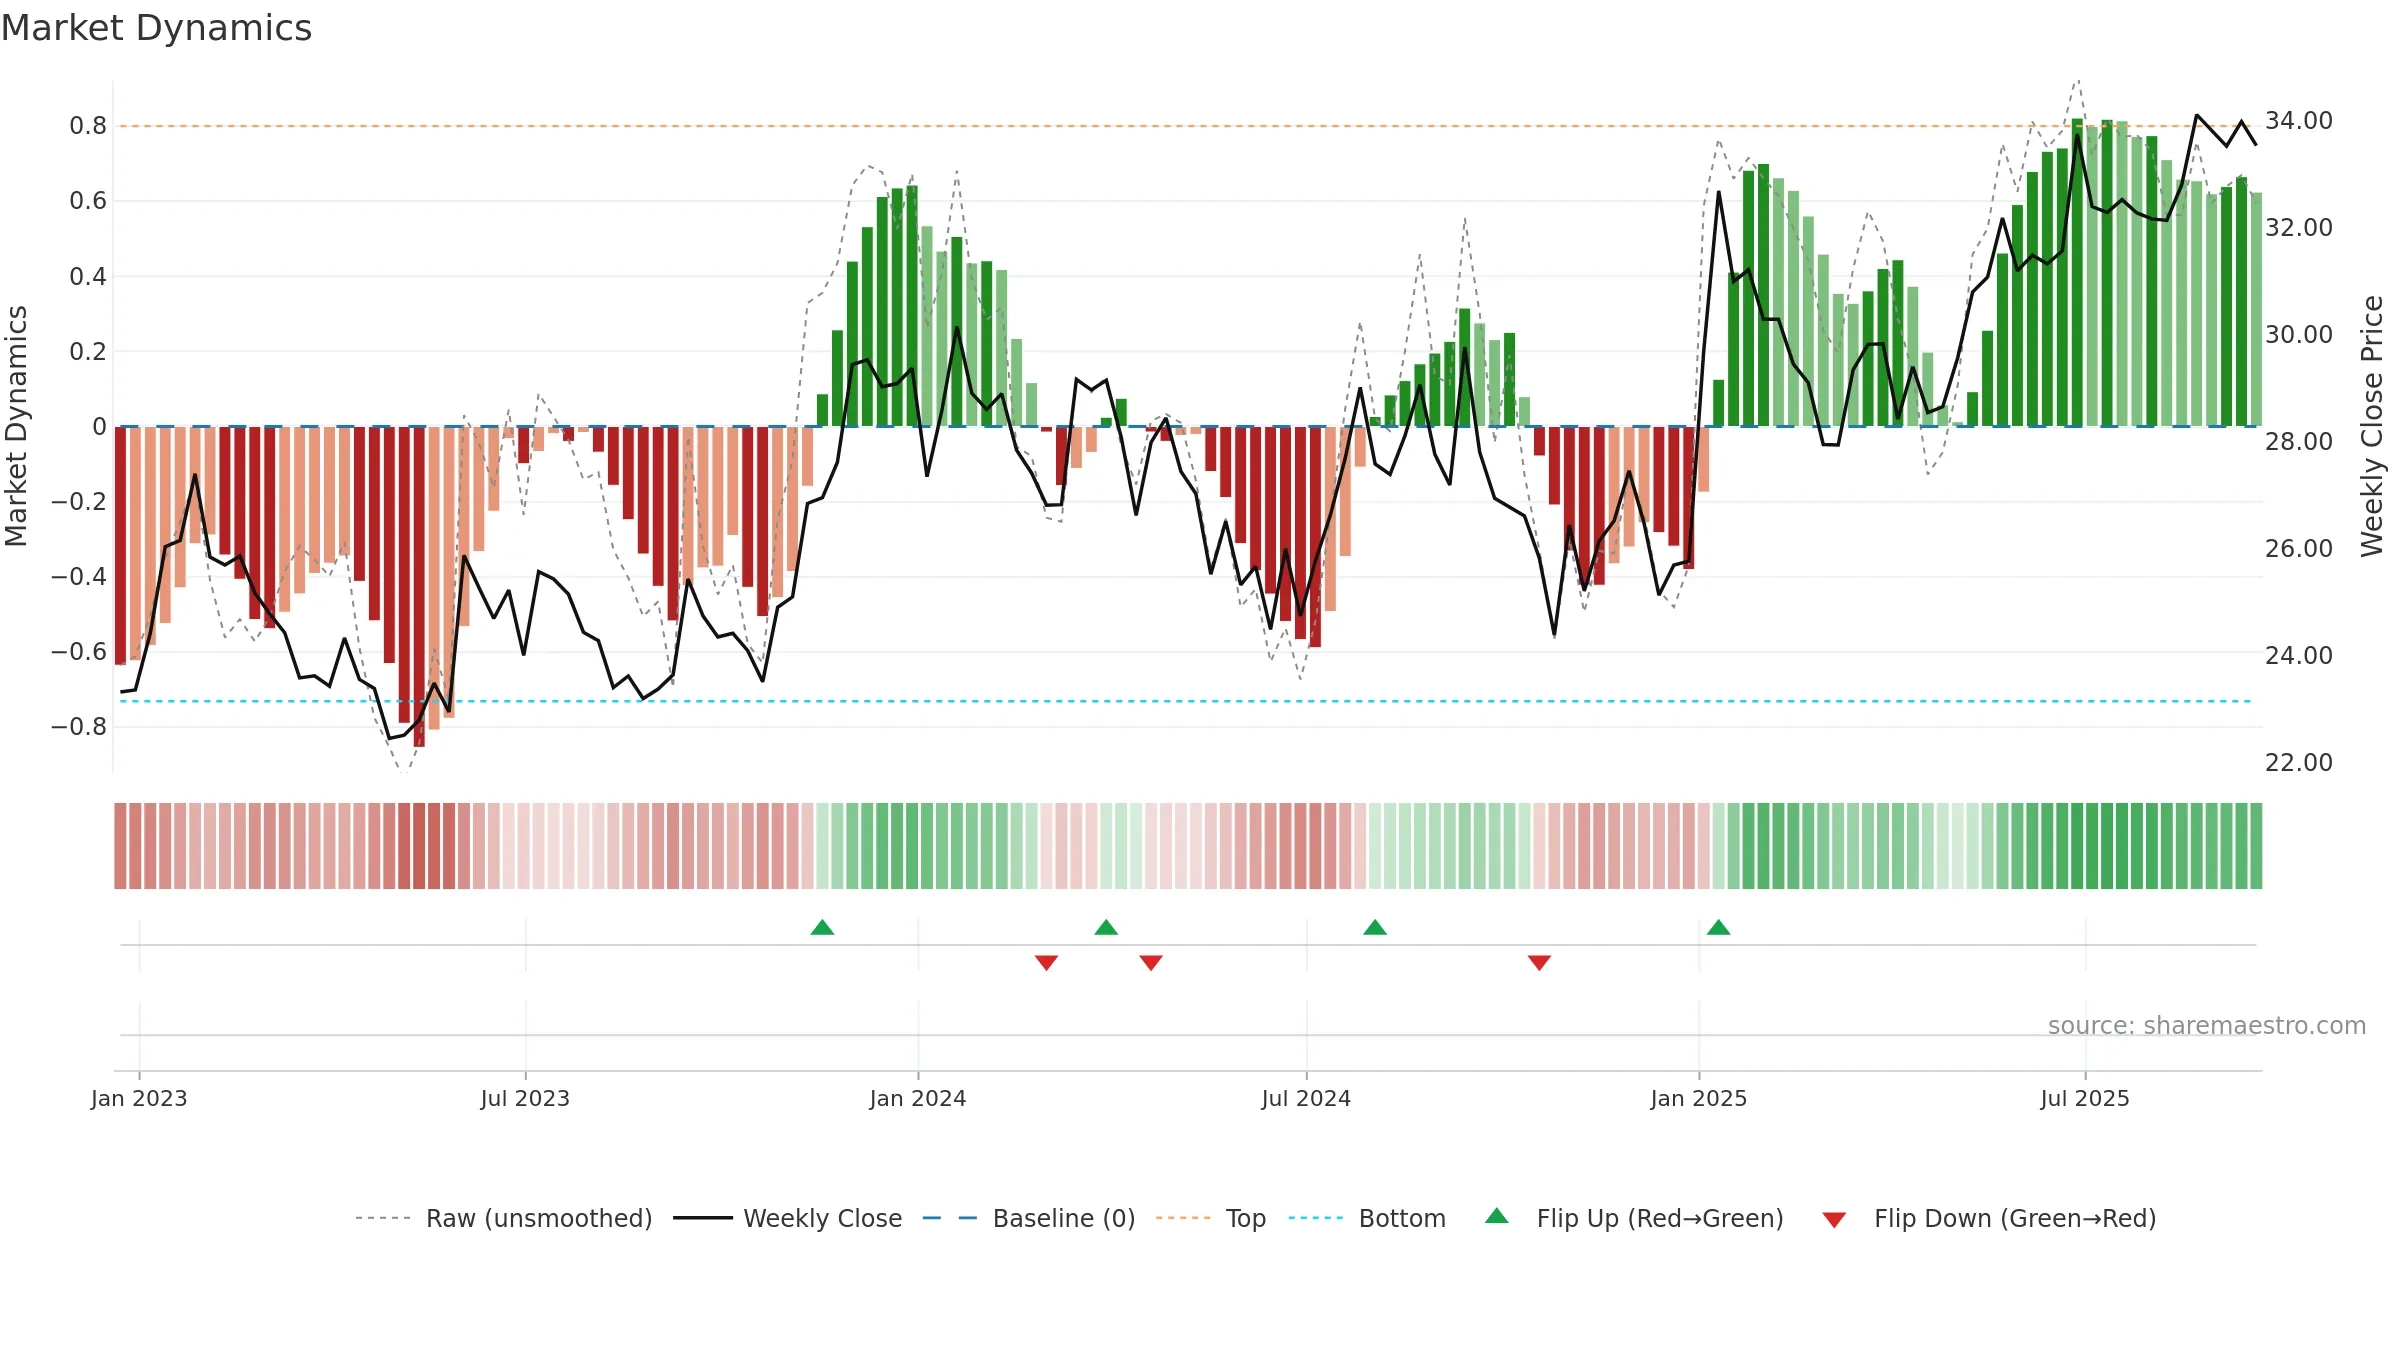This screenshot has height=1350, width=2400.
Task: Toggle the Weekly Close legend entry
Action: 787,1218
